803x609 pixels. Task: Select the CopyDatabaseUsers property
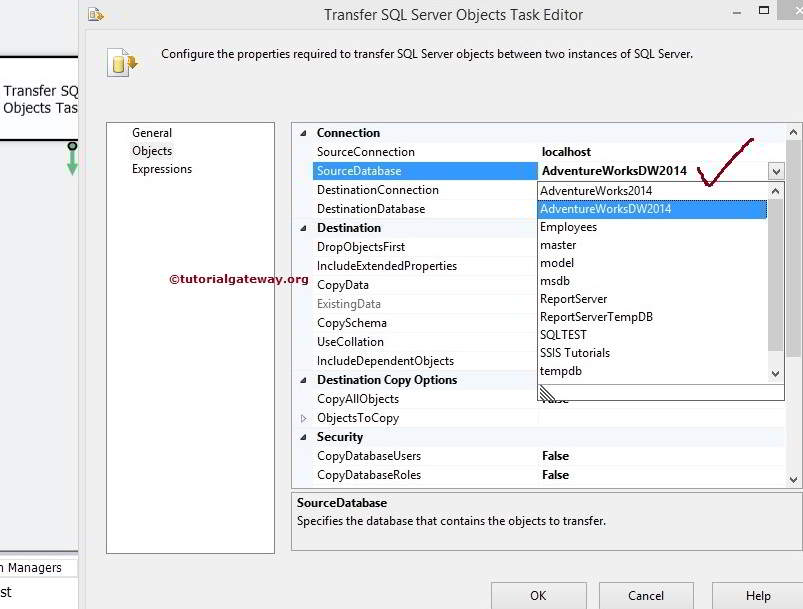pos(425,456)
